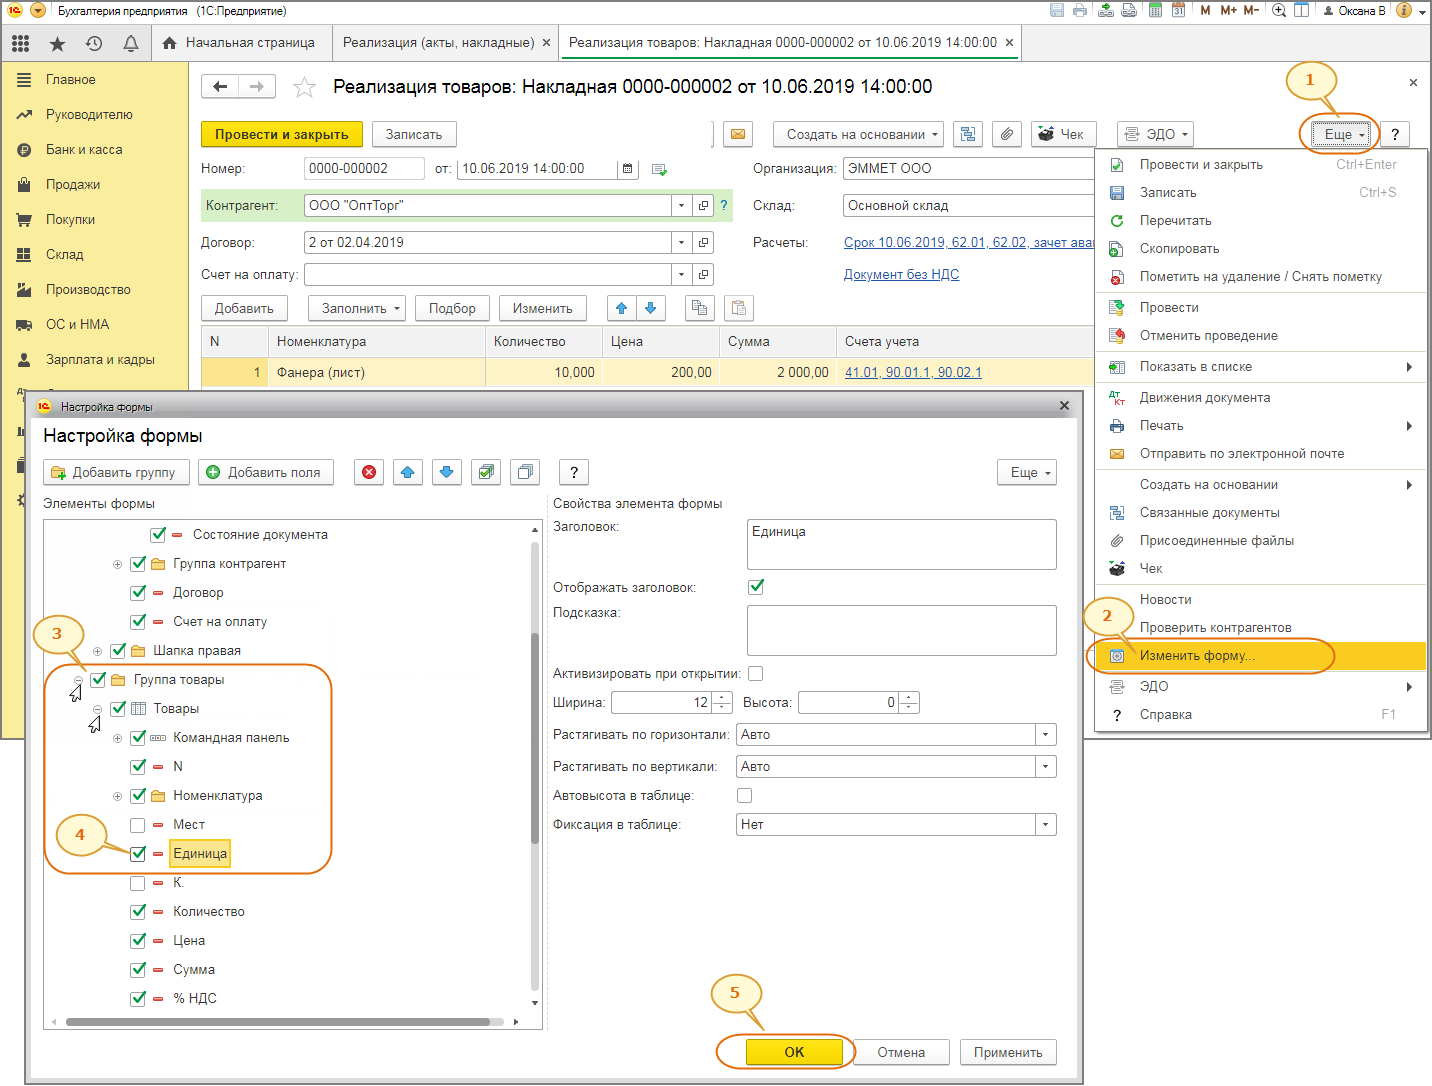This screenshot has height=1086, width=1432.
Task: Switch to Начальная страница tab
Action: point(240,43)
